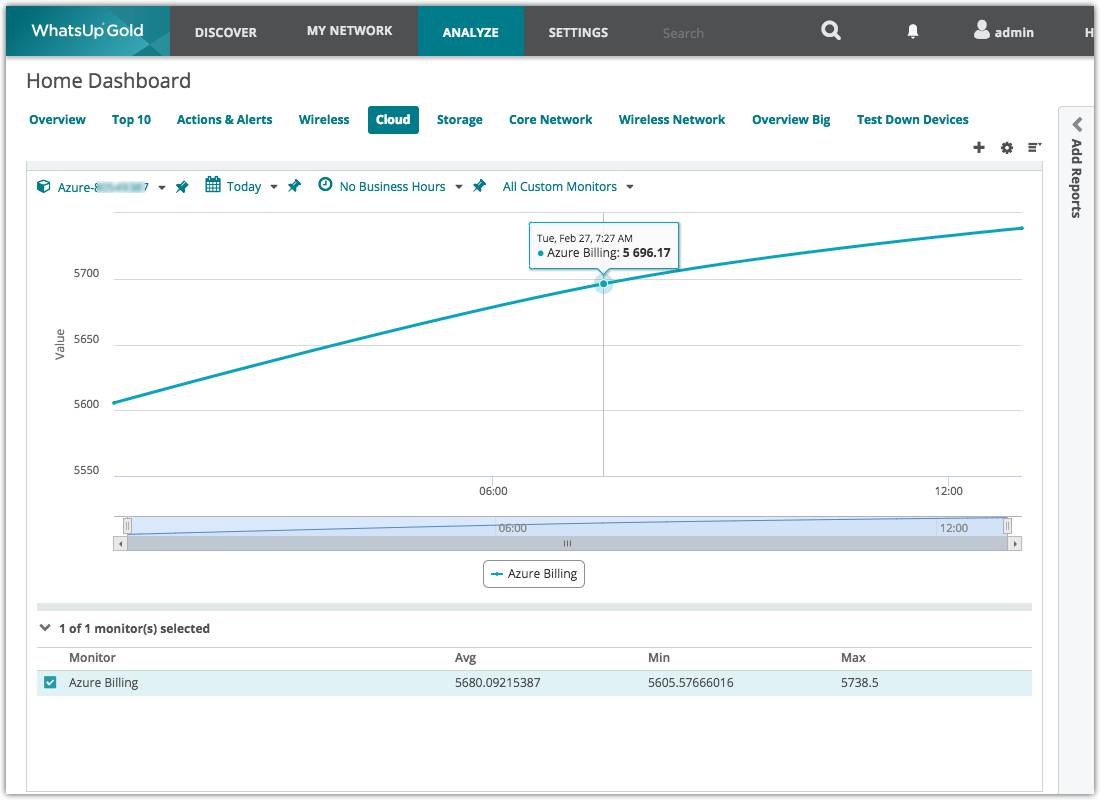Image resolution: width=1100 pixels, height=800 pixels.
Task: Toggle the Azure Billing series in the legend
Action: 533,573
